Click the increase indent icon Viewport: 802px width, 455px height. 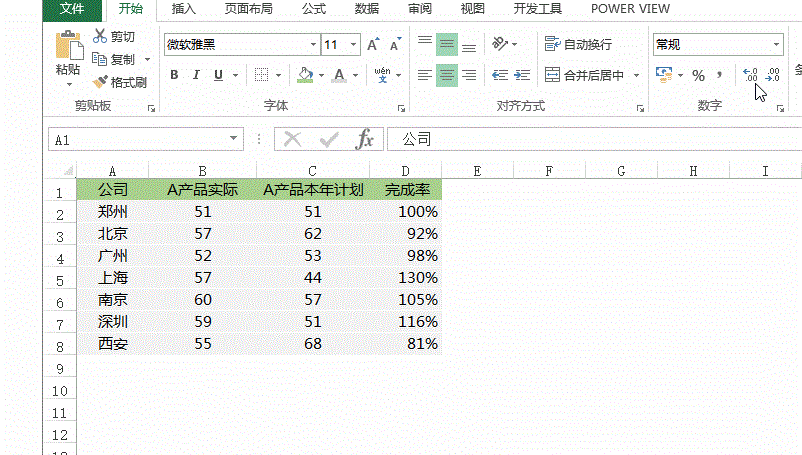521,75
